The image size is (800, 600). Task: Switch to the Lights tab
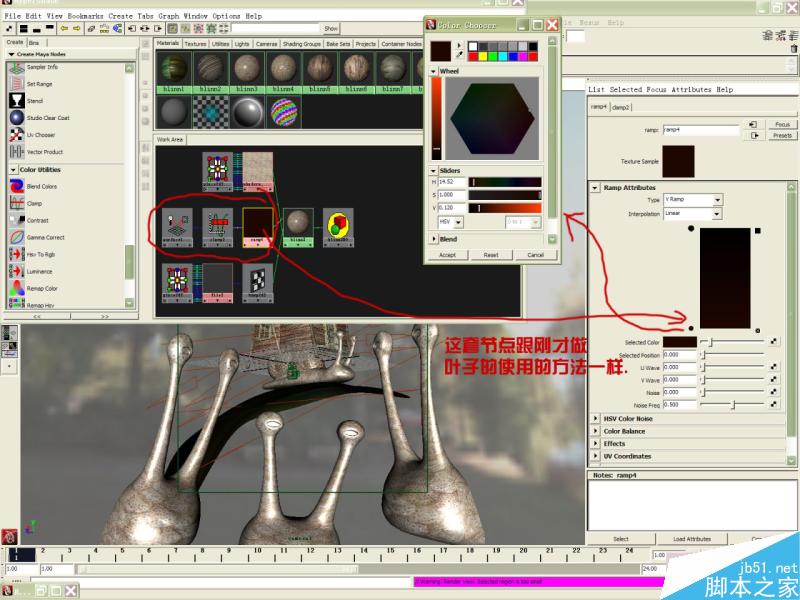coord(242,44)
